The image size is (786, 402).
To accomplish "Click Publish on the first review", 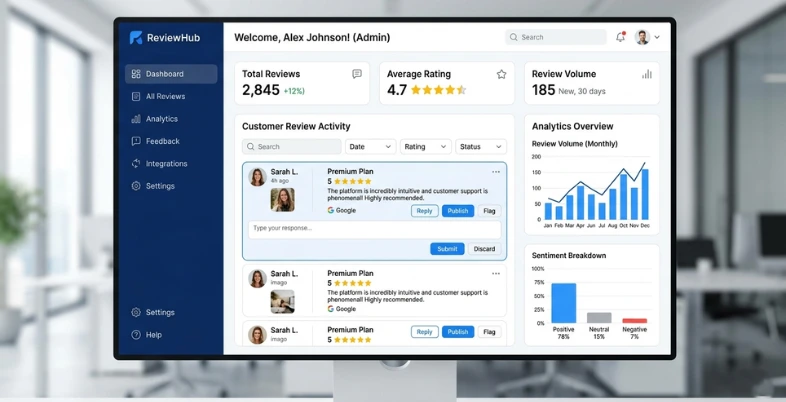I will click(458, 211).
